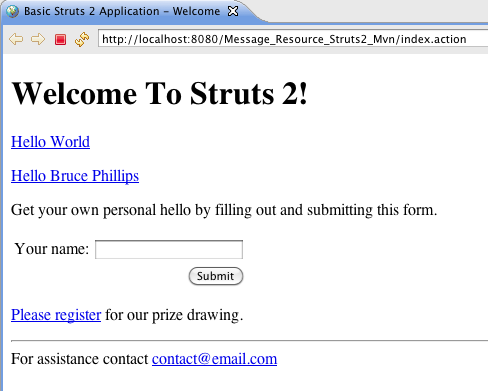Click the browser forward arrow icon
Viewport: 488px width, 391px height.
click(x=38, y=39)
